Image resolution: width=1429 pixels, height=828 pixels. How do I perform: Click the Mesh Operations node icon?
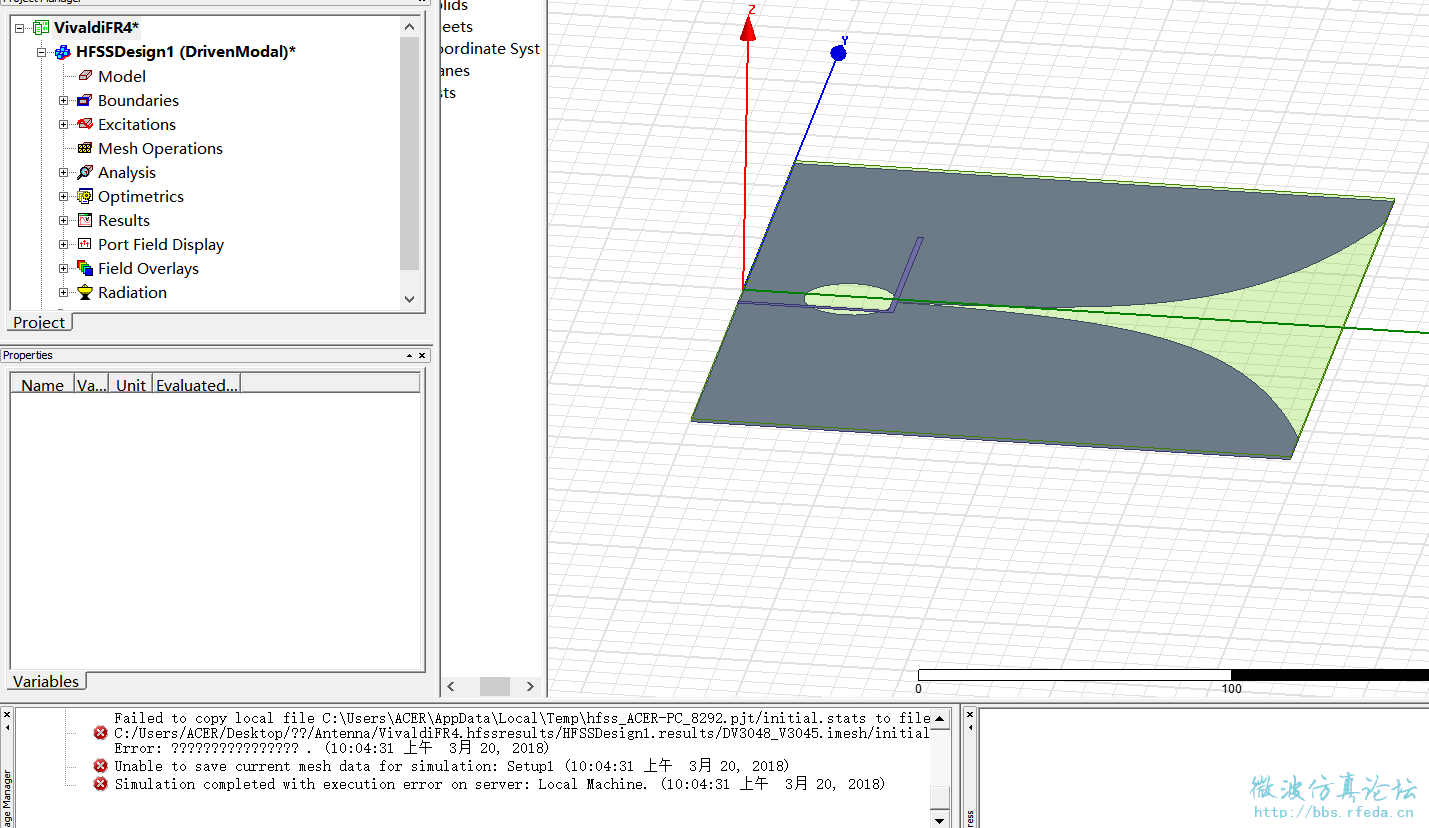(85, 148)
